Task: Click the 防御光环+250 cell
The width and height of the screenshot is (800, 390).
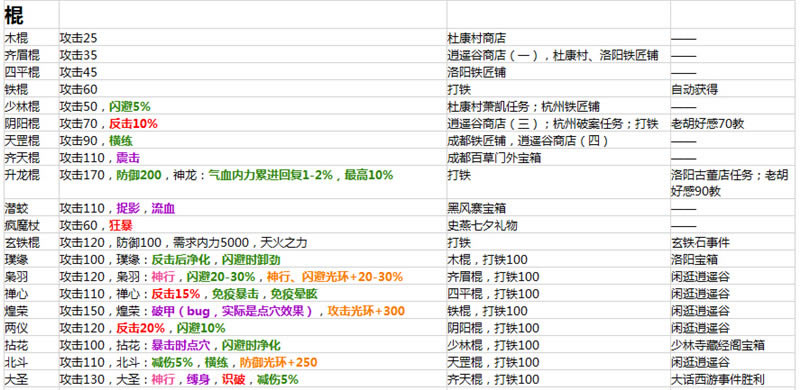Action: 253,362
